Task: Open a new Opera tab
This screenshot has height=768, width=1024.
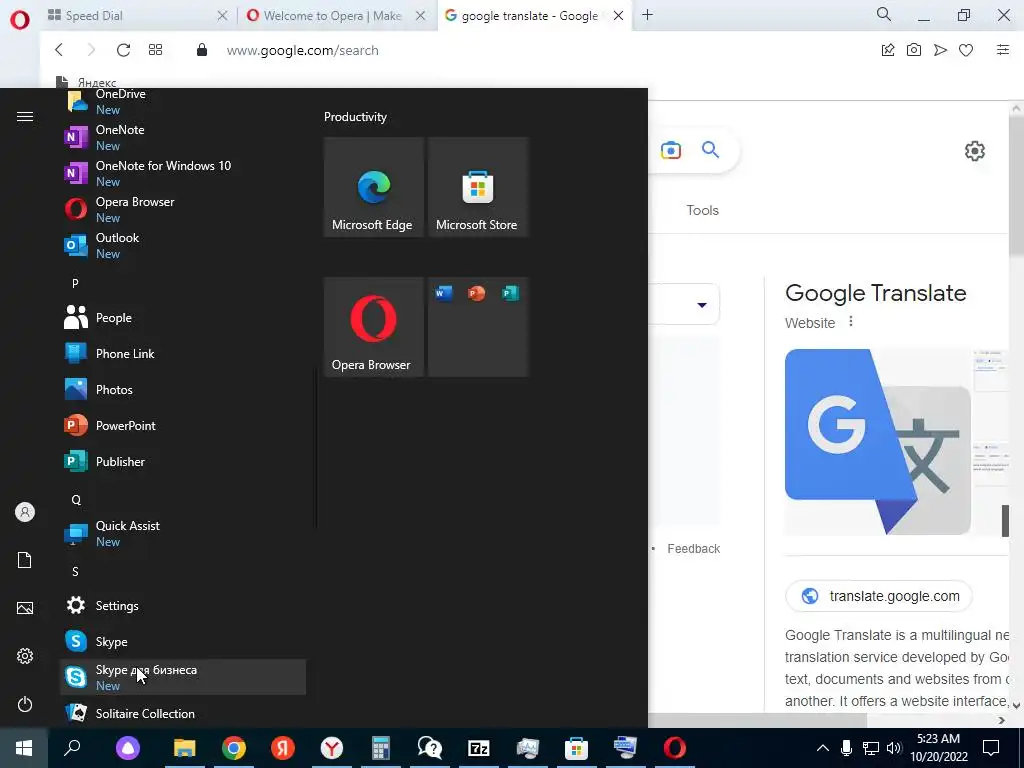Action: tap(647, 15)
